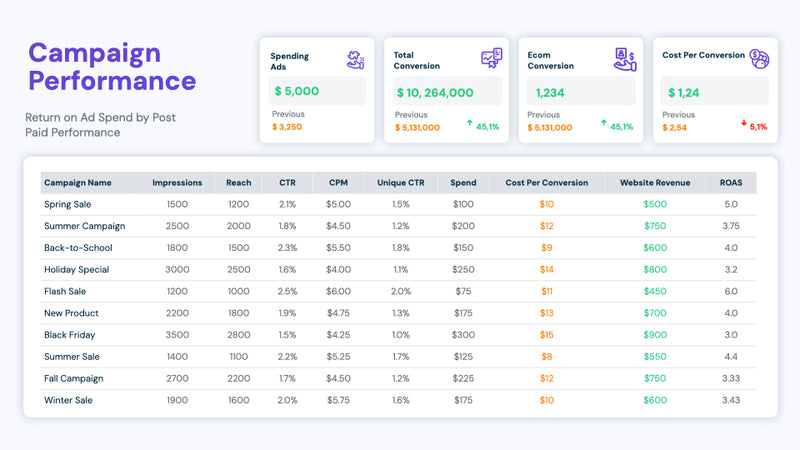Screen dimensions: 800x450
Task: Click Back-to-School unique CTR 1.8%
Action: pos(401,248)
